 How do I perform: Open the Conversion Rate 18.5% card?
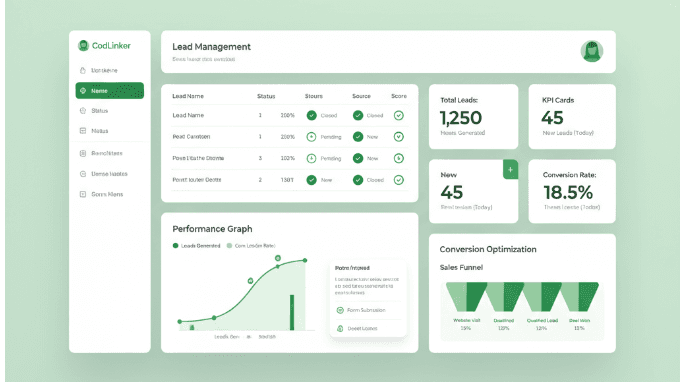point(572,191)
